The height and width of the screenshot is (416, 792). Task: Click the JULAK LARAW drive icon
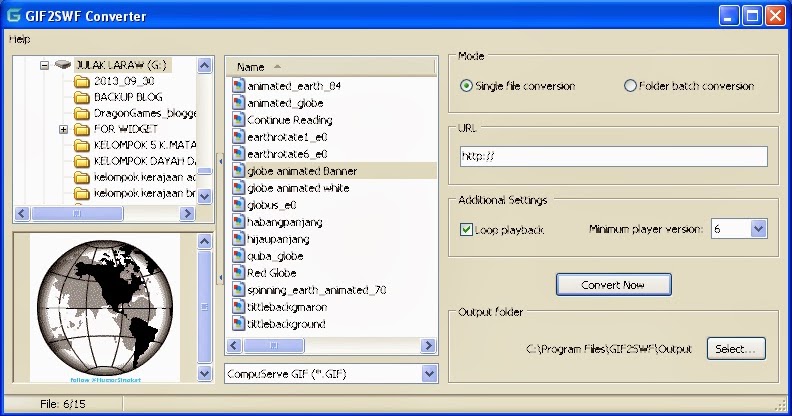pyautogui.click(x=63, y=65)
